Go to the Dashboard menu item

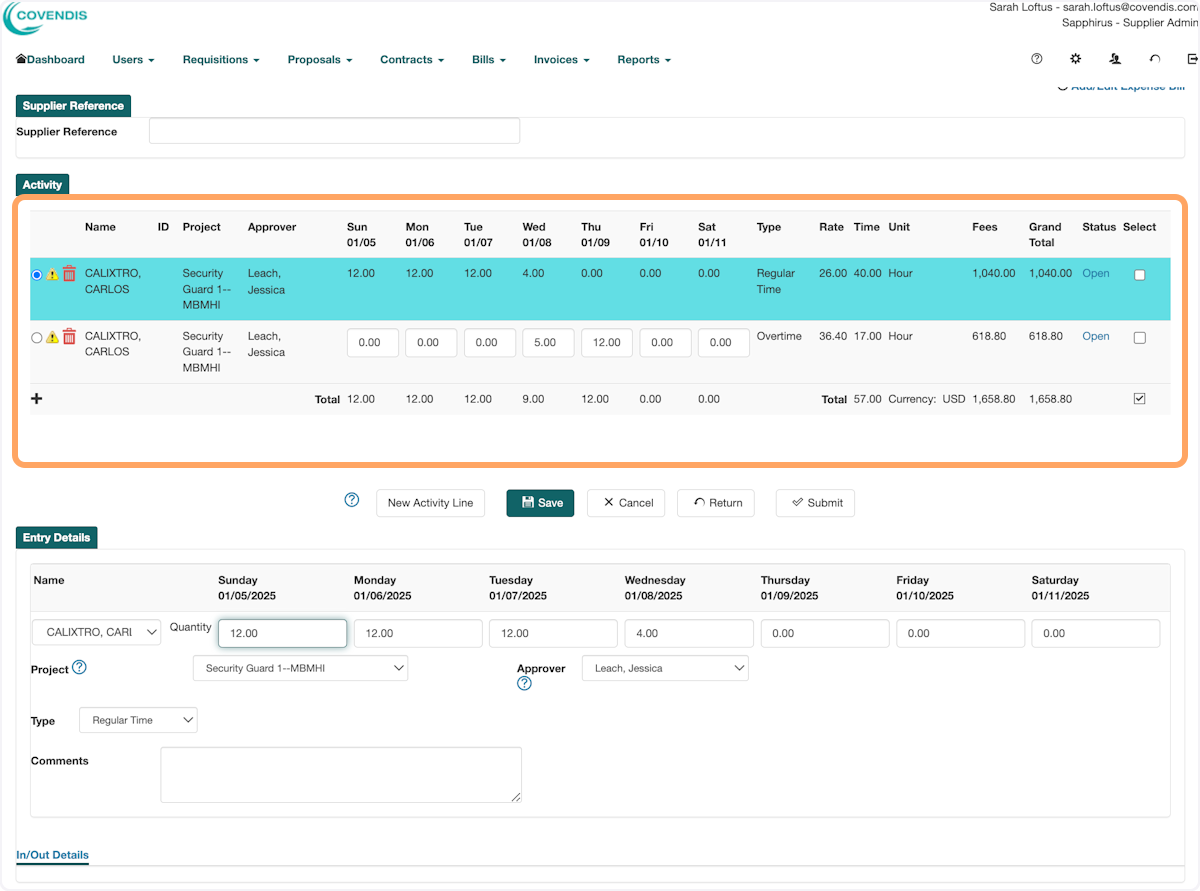tap(50, 59)
